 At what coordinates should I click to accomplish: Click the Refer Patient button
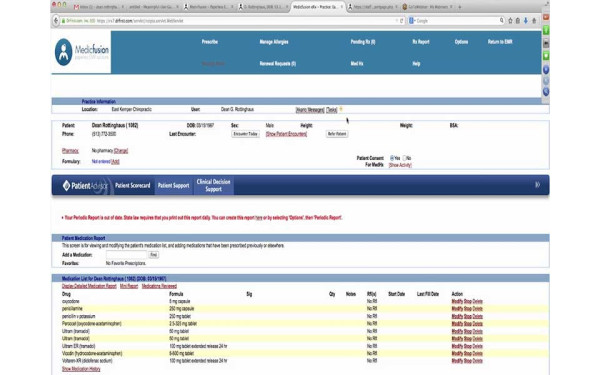pos(337,134)
